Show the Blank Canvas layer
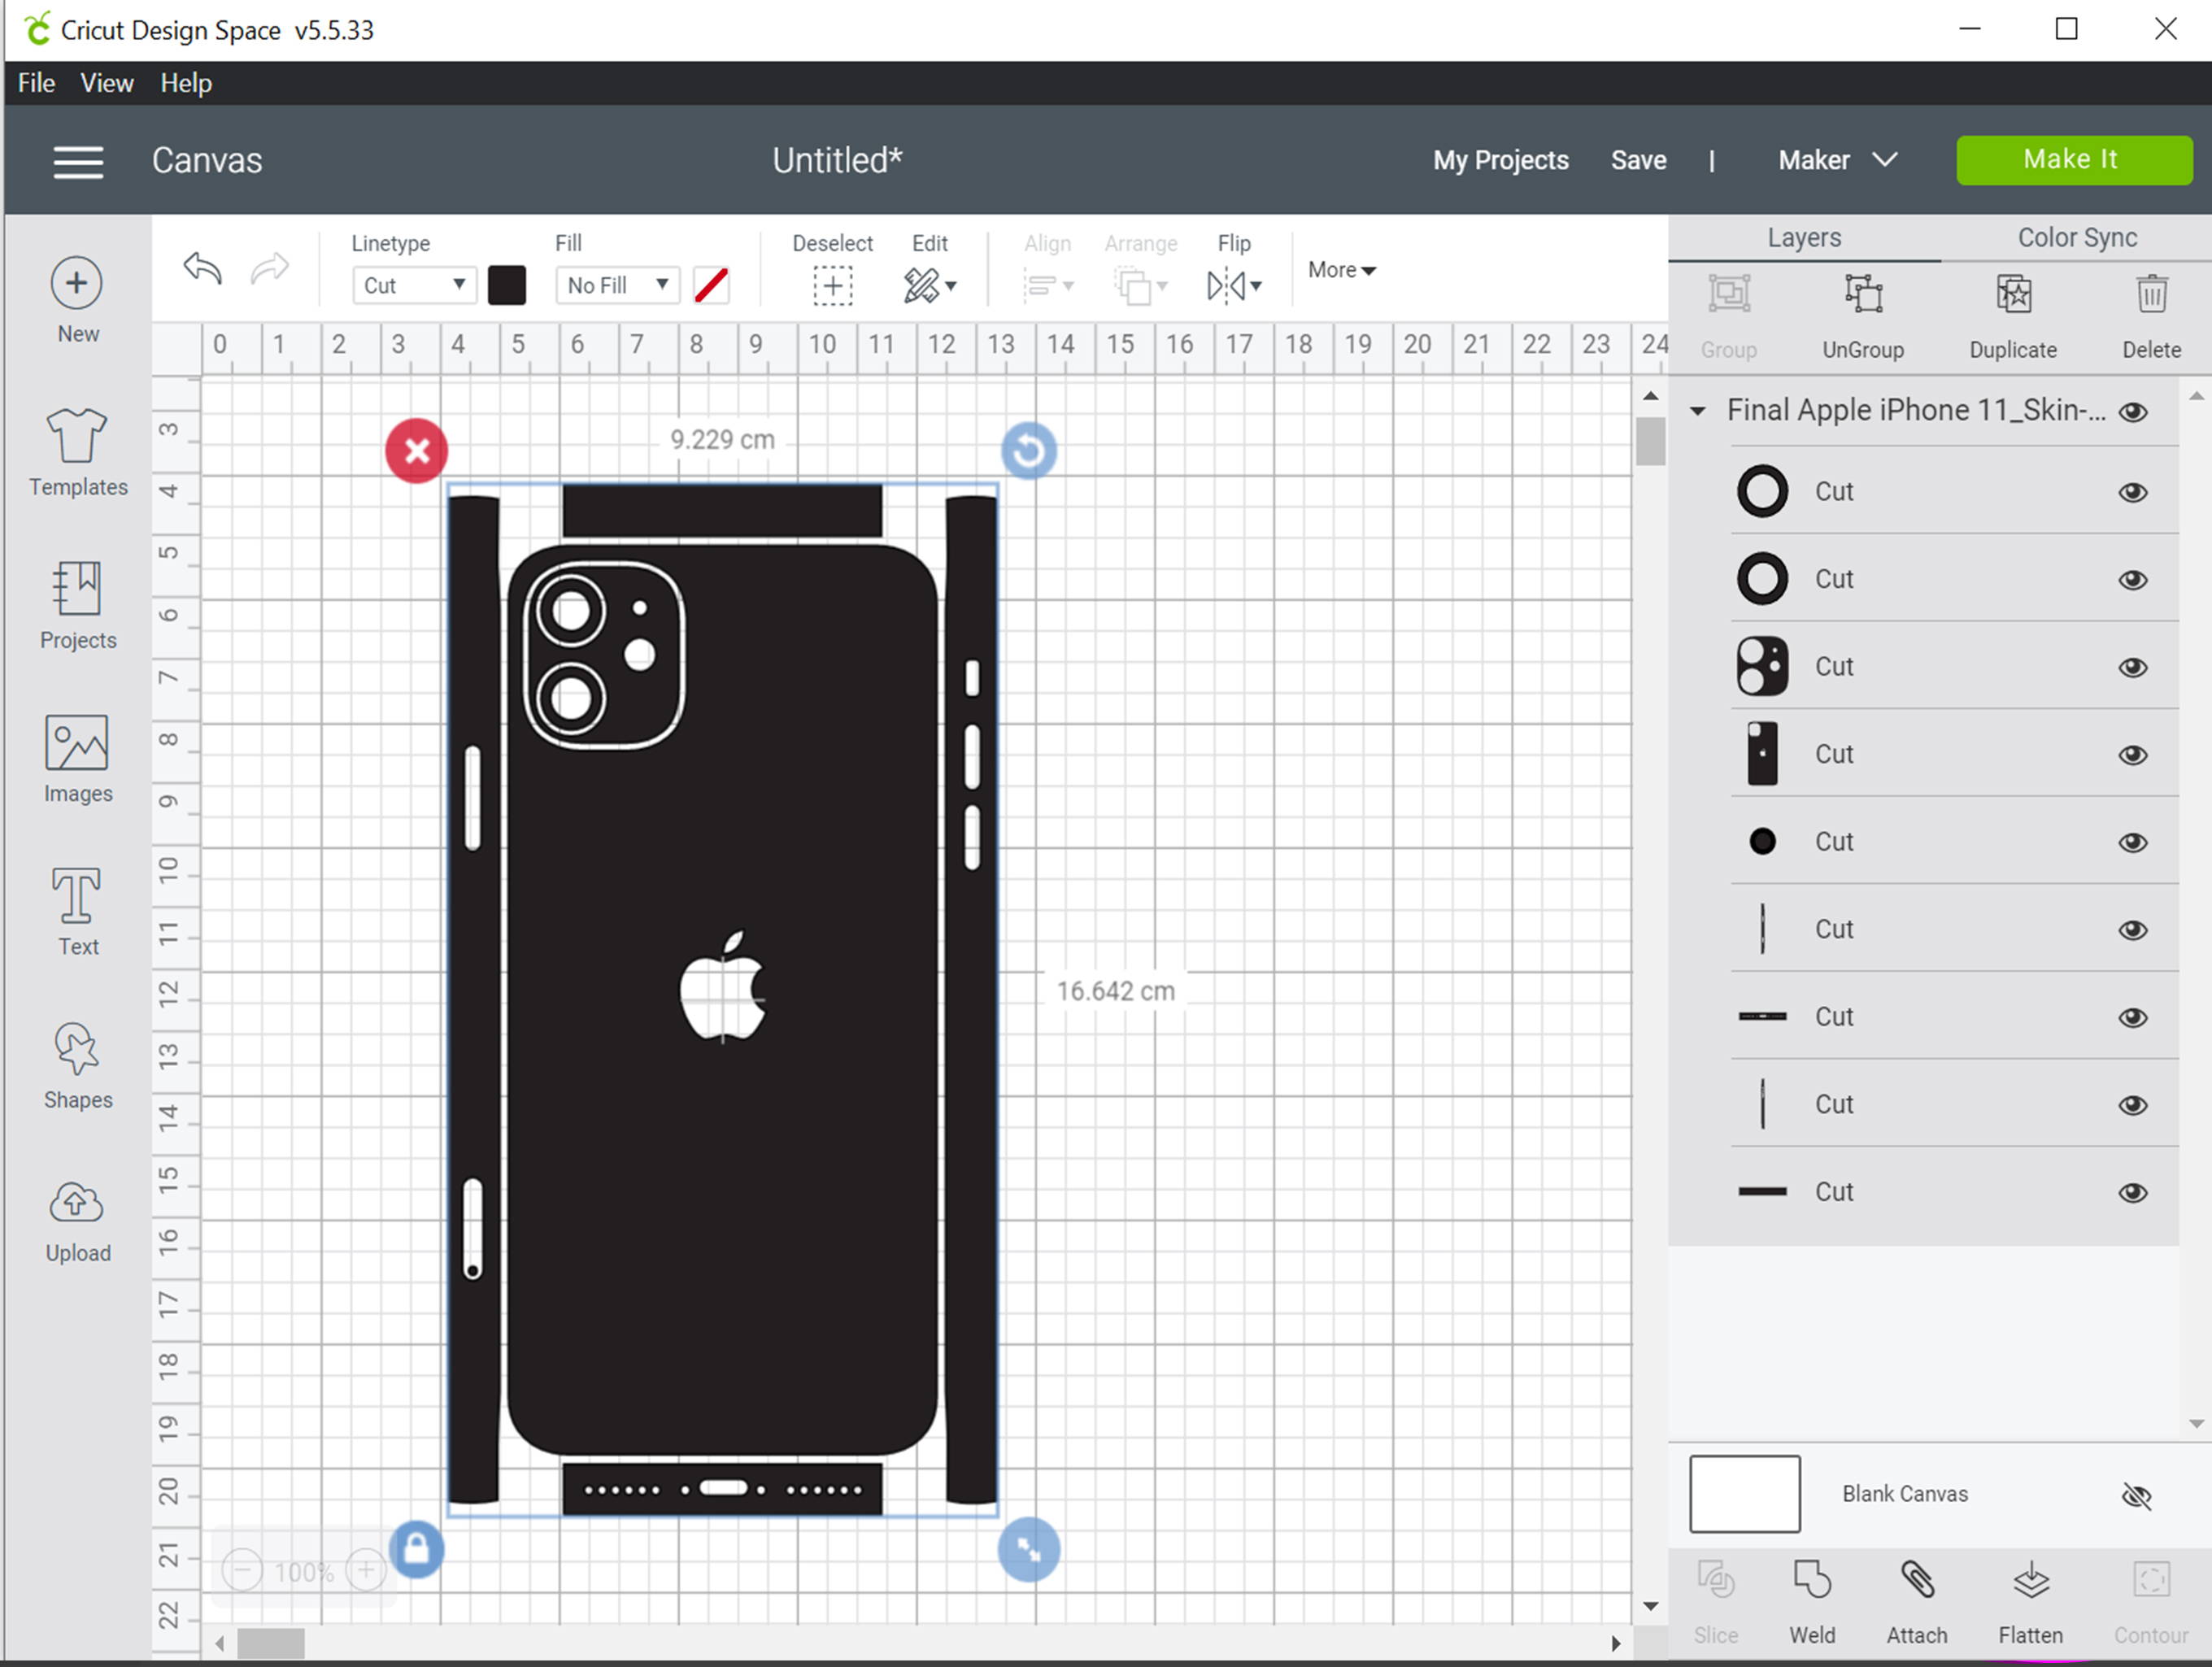This screenshot has height=1667, width=2212. (x=2136, y=1496)
